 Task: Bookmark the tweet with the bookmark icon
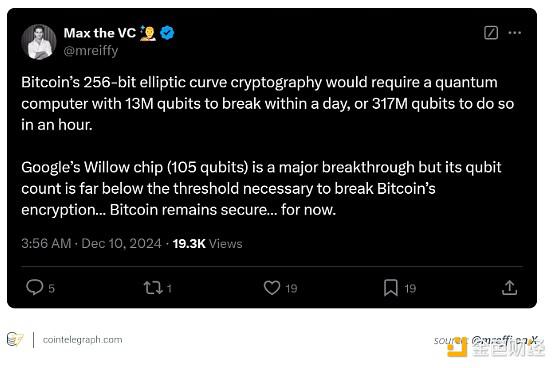(x=391, y=288)
